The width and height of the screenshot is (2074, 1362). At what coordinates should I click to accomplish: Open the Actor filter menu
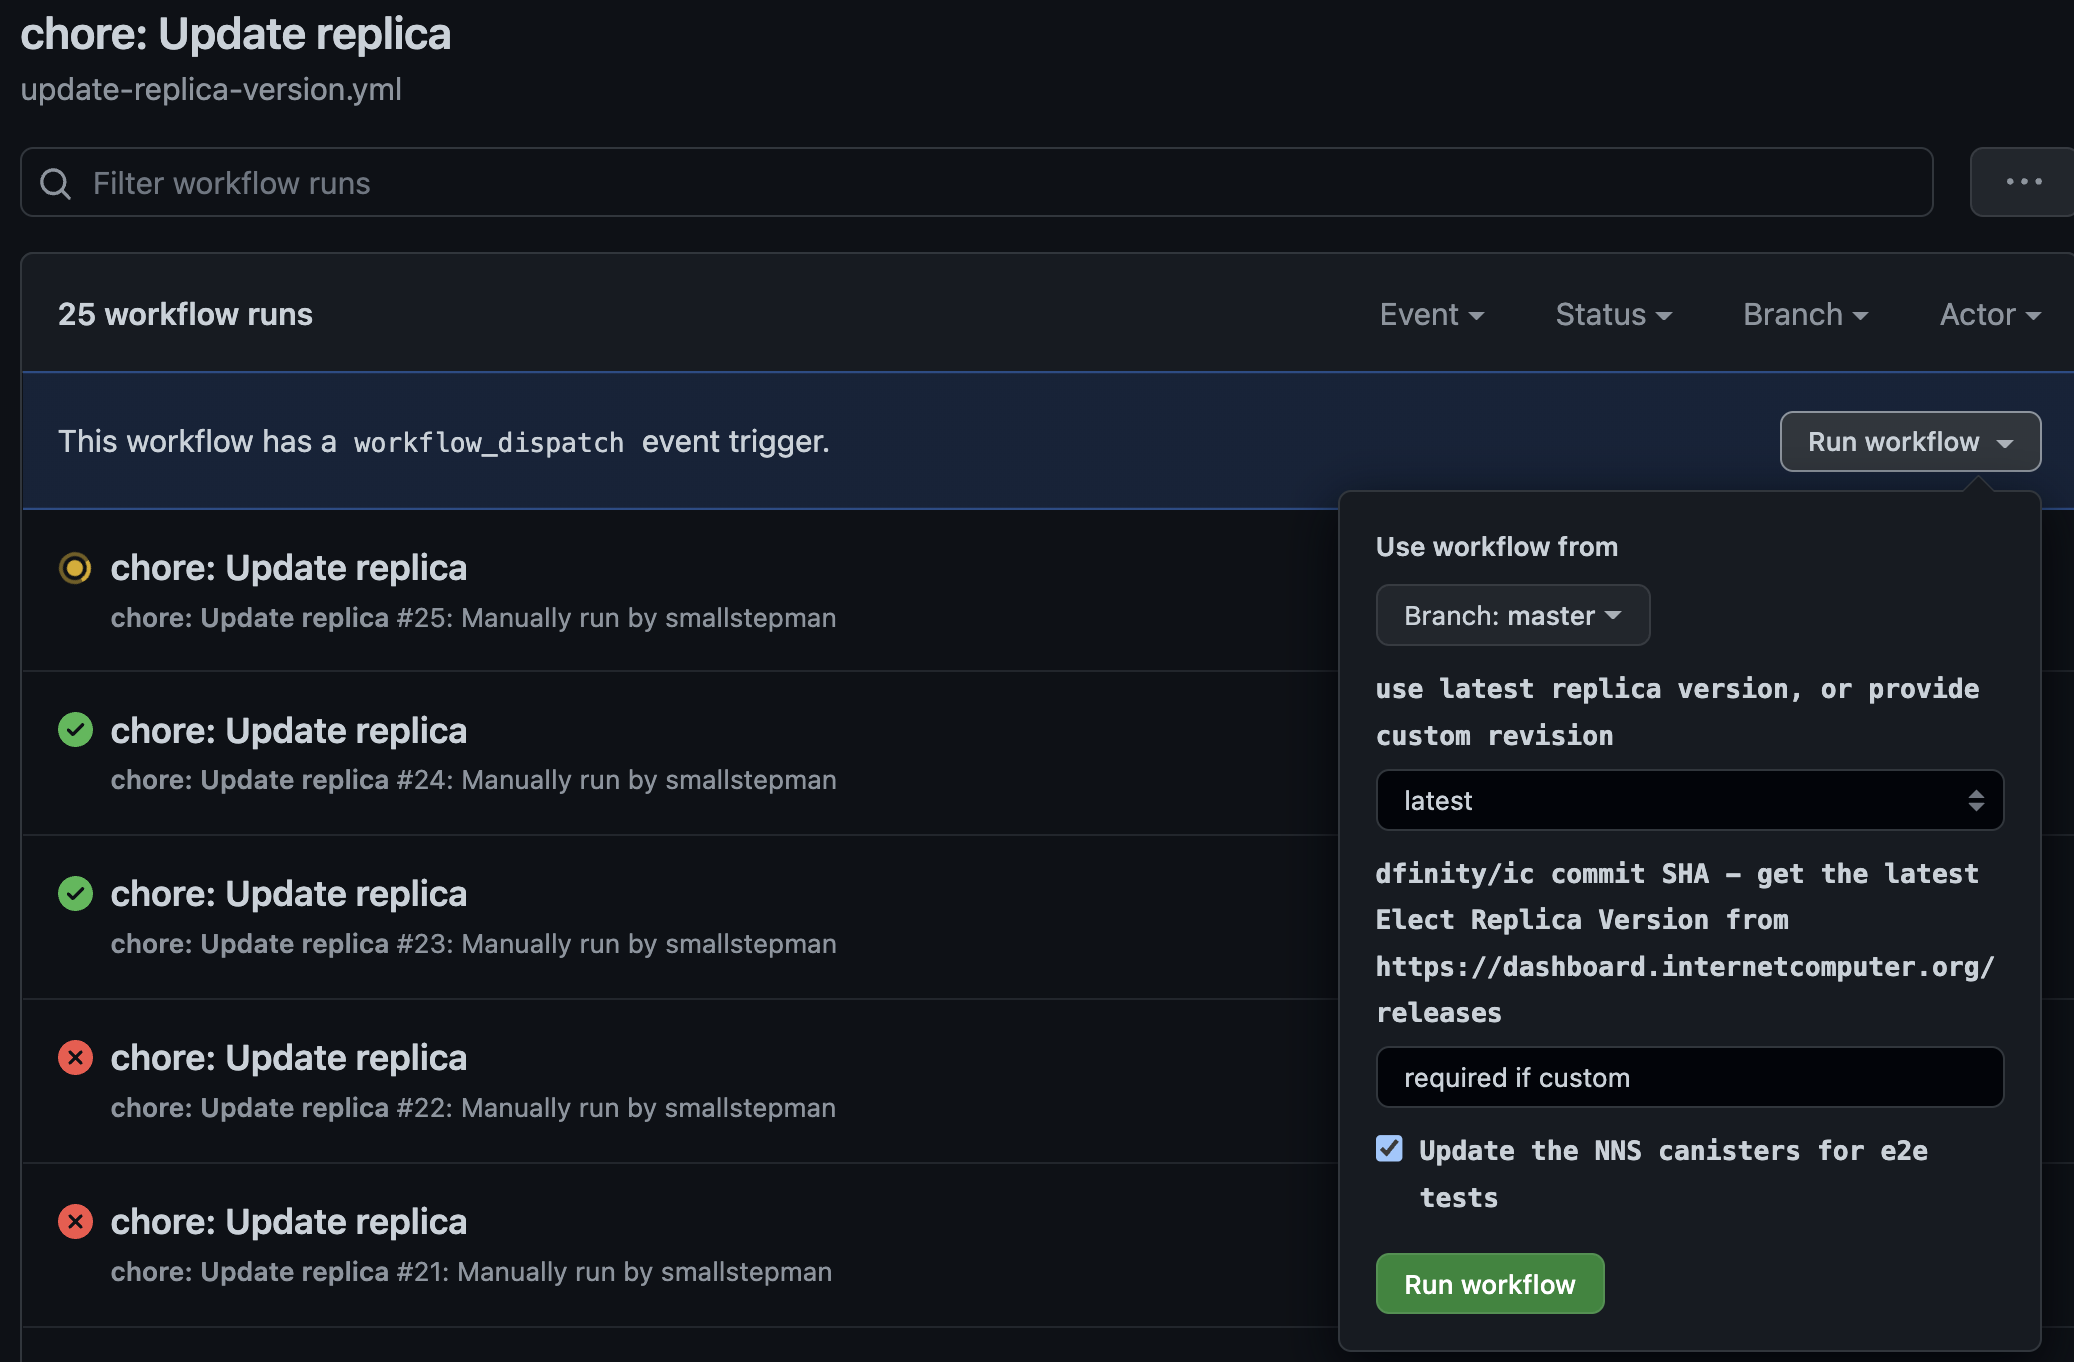[1989, 314]
